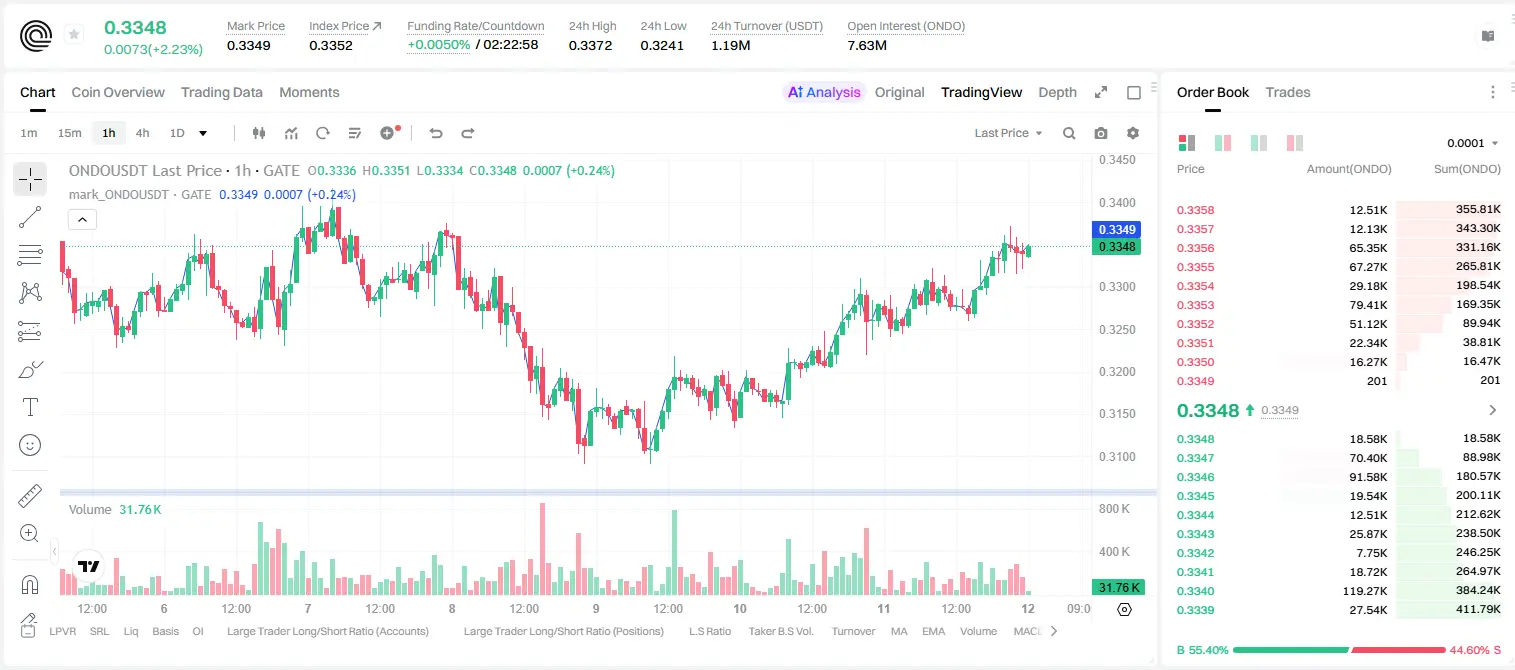This screenshot has height=670, width=1515.
Task: Switch chart to Depth view
Action: pos(1057,92)
